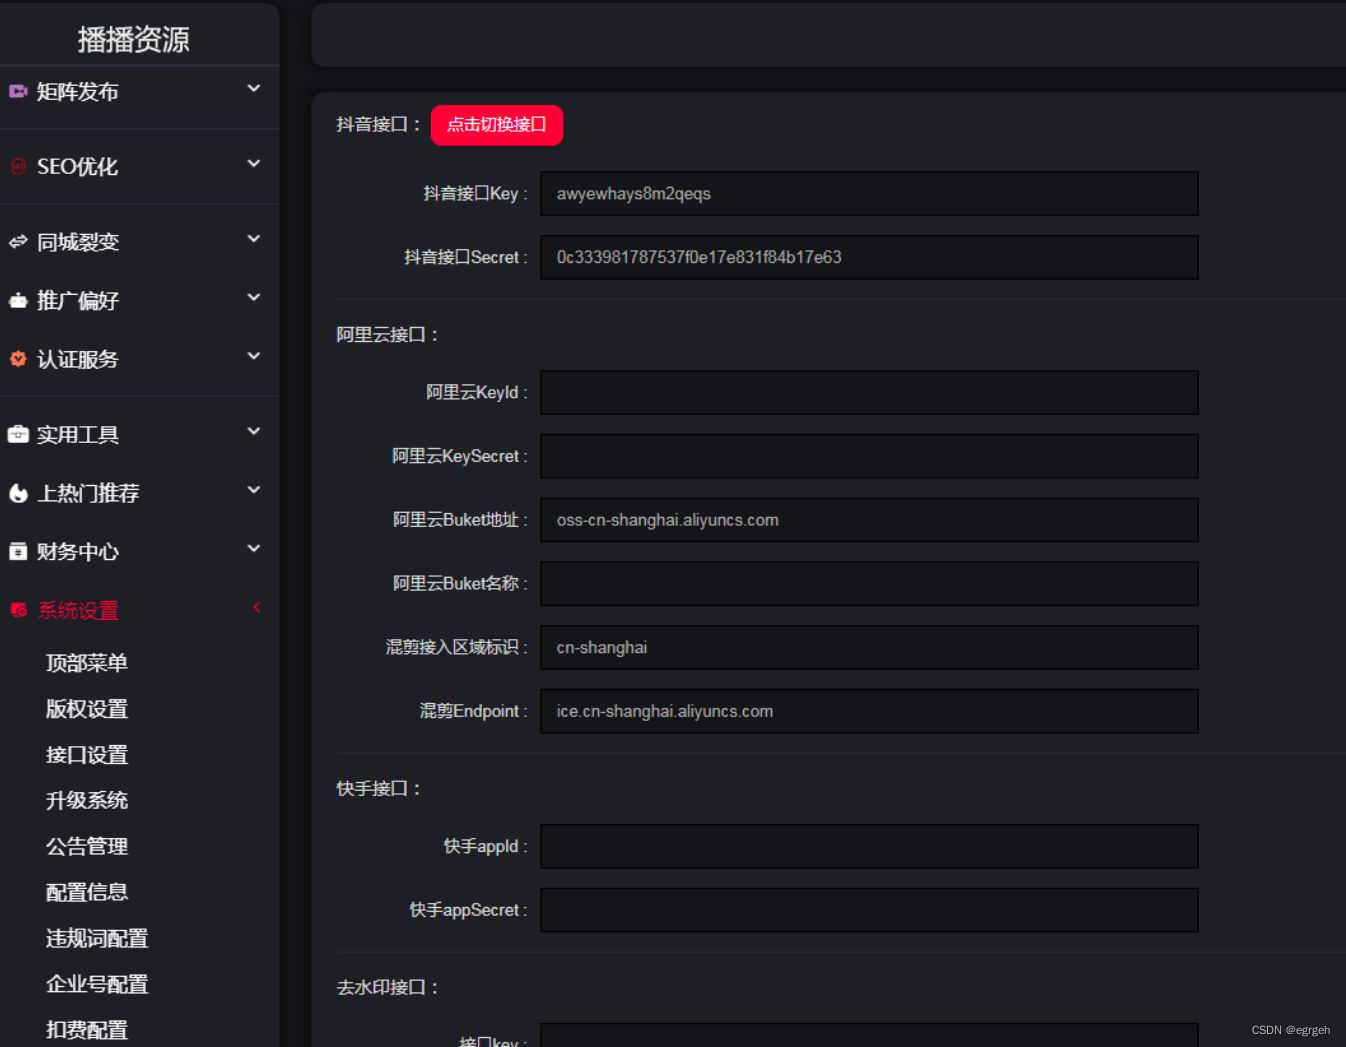Screen dimensions: 1346x1047
Task: Collapse the 系统设置 section chevron
Action: click(x=257, y=607)
